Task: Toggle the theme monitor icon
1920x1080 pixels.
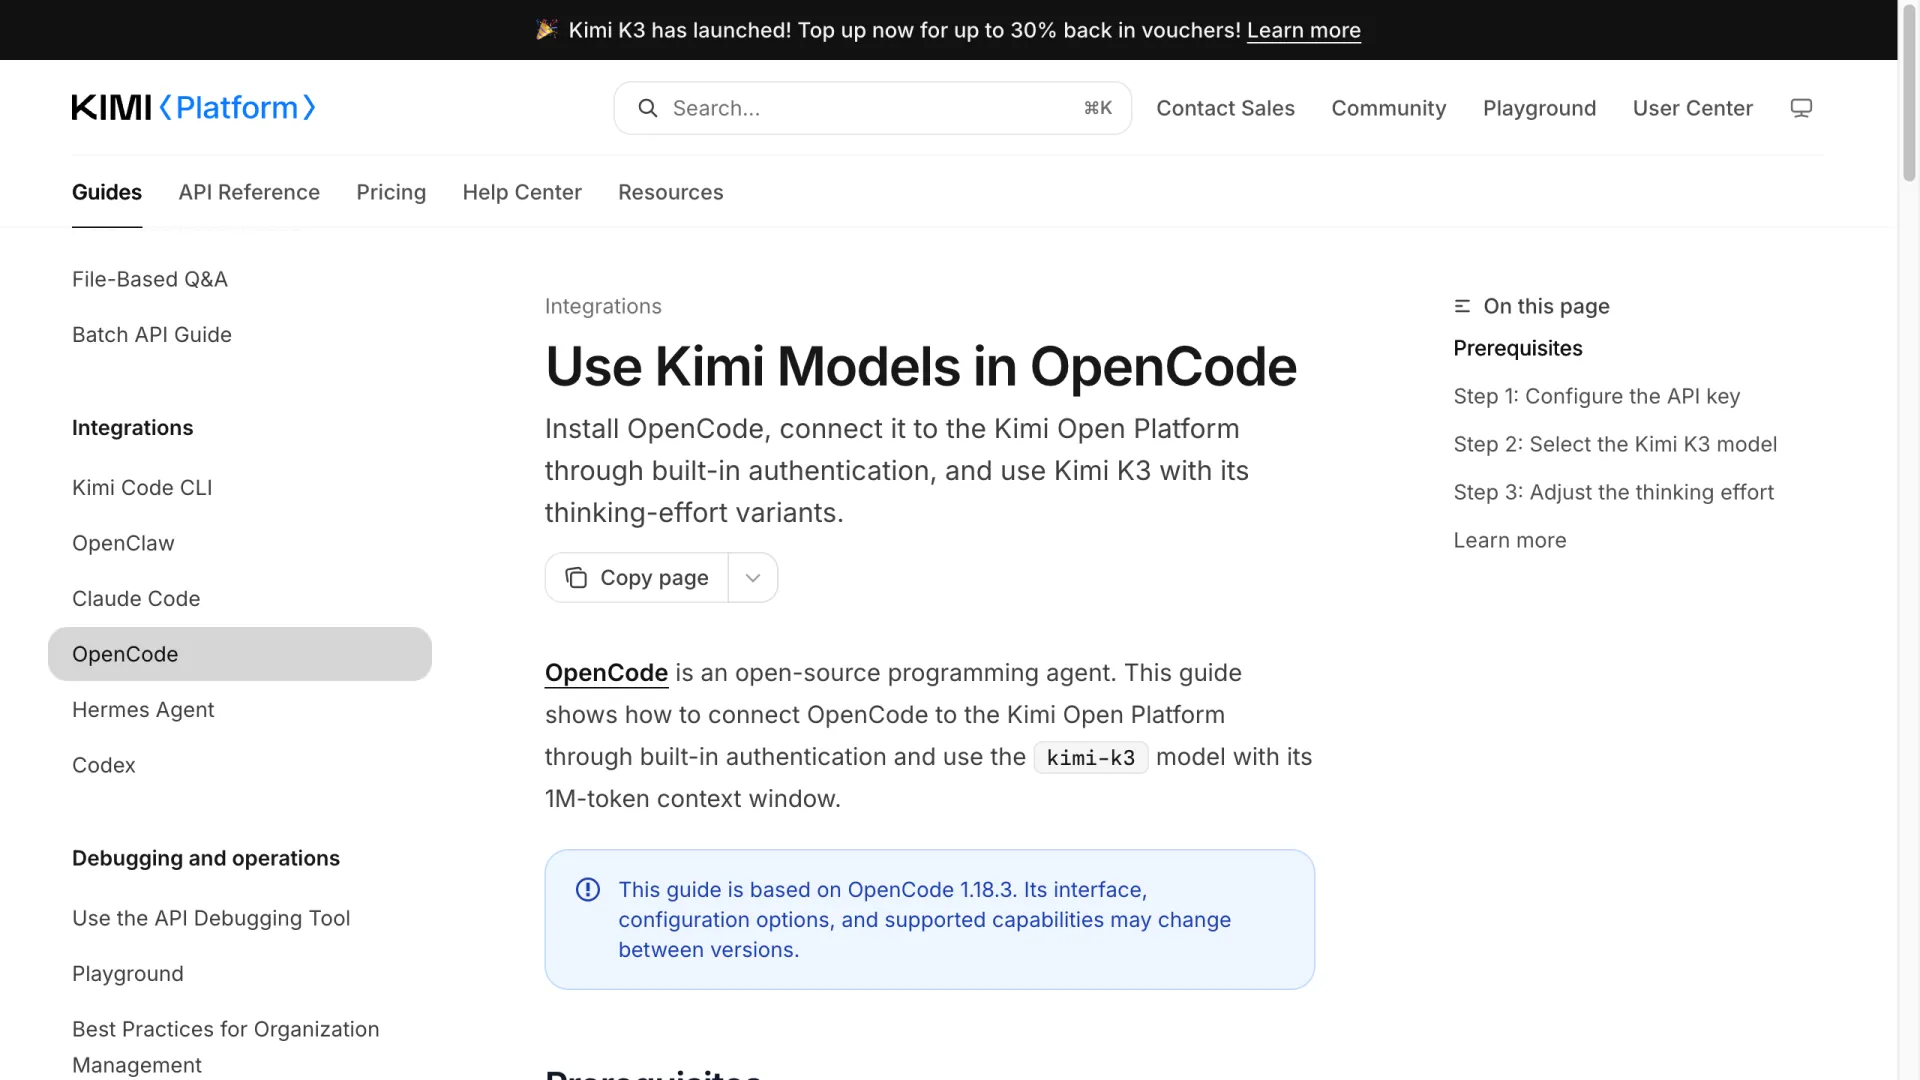Action: (1801, 108)
